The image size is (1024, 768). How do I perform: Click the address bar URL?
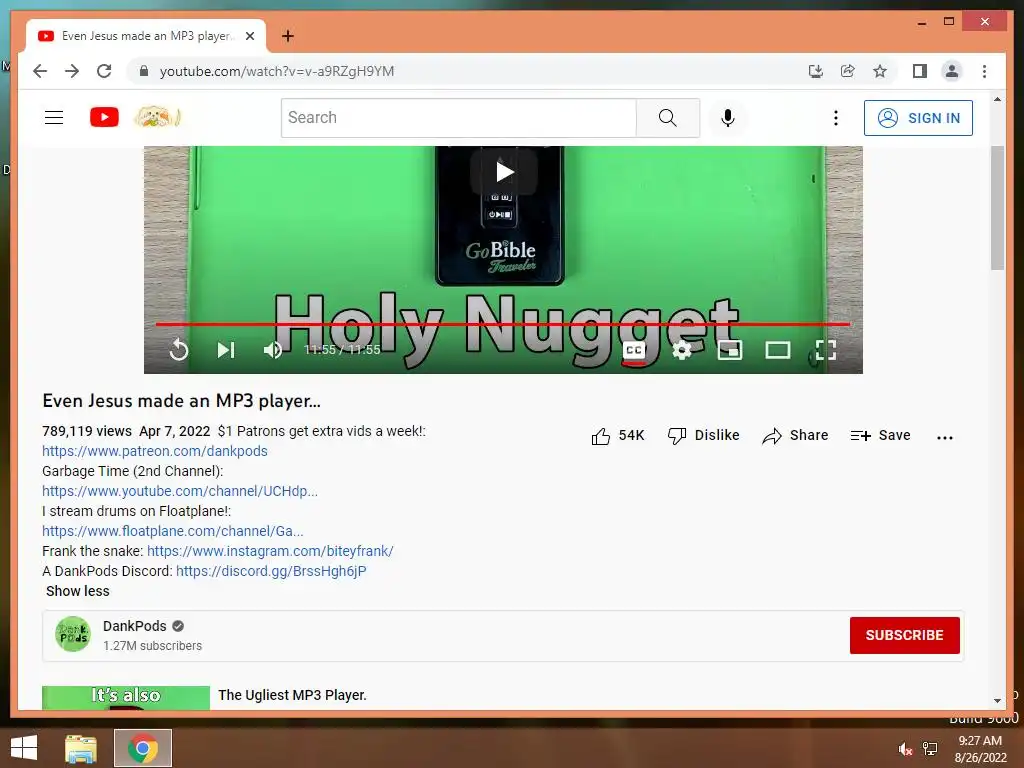[277, 71]
